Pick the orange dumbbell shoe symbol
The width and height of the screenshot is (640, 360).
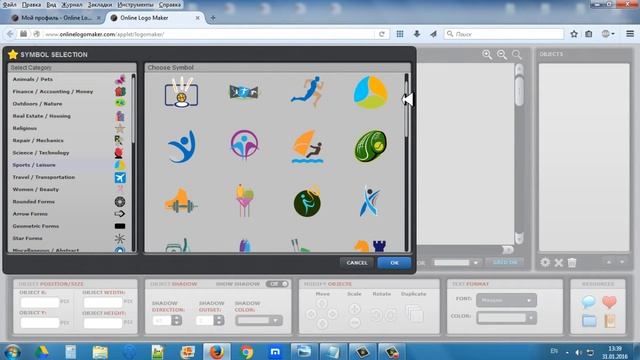tap(181, 201)
